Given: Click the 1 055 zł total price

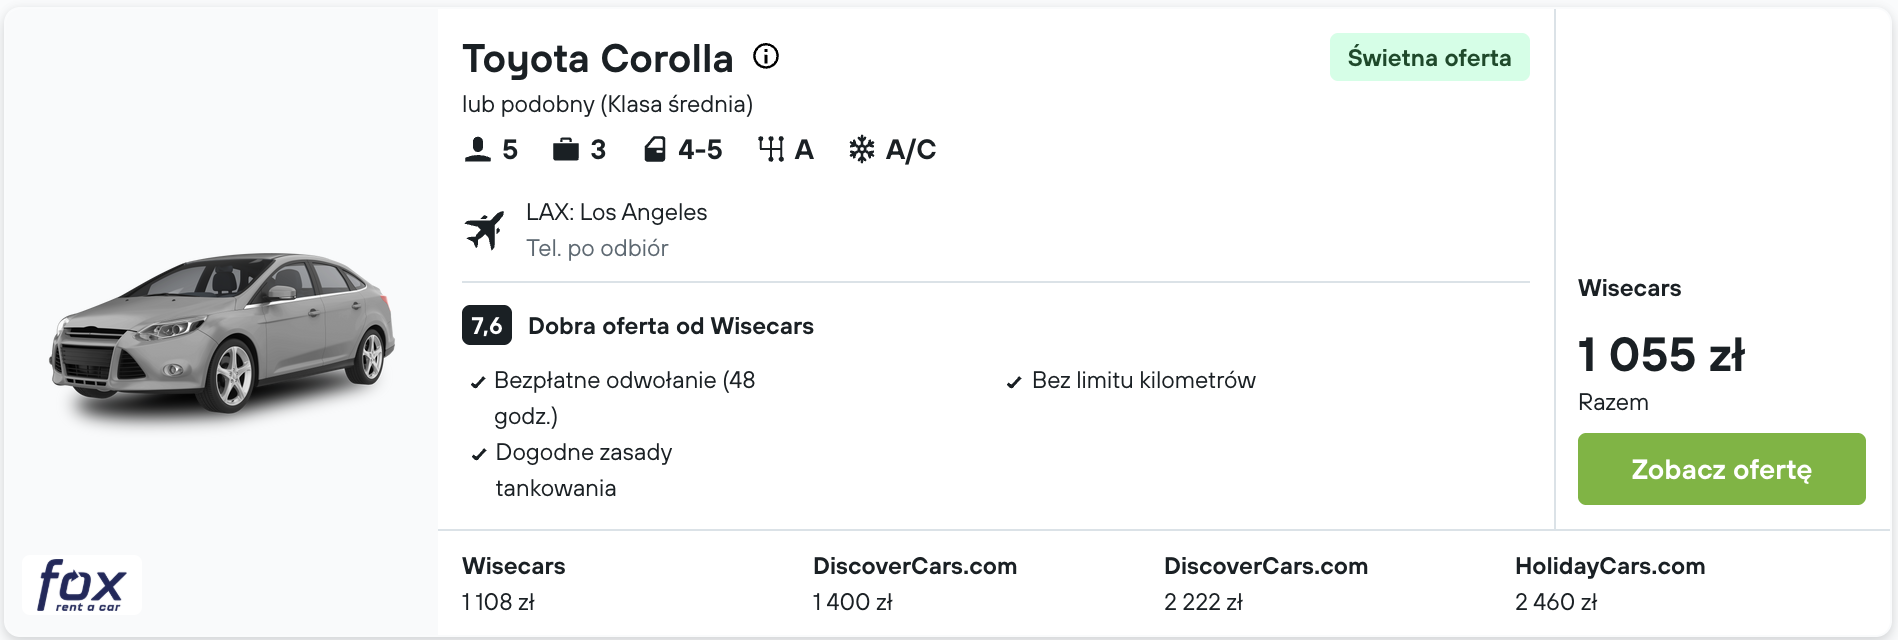Looking at the screenshot, I should (1661, 355).
